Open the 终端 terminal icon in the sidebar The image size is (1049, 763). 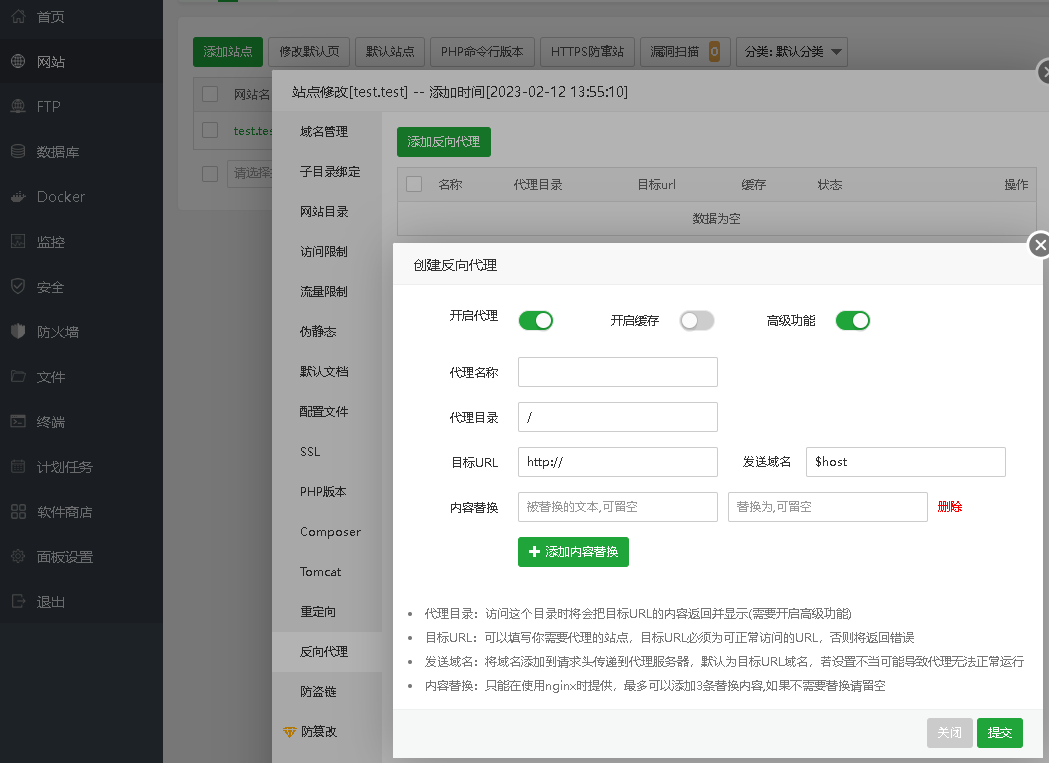tap(18, 421)
